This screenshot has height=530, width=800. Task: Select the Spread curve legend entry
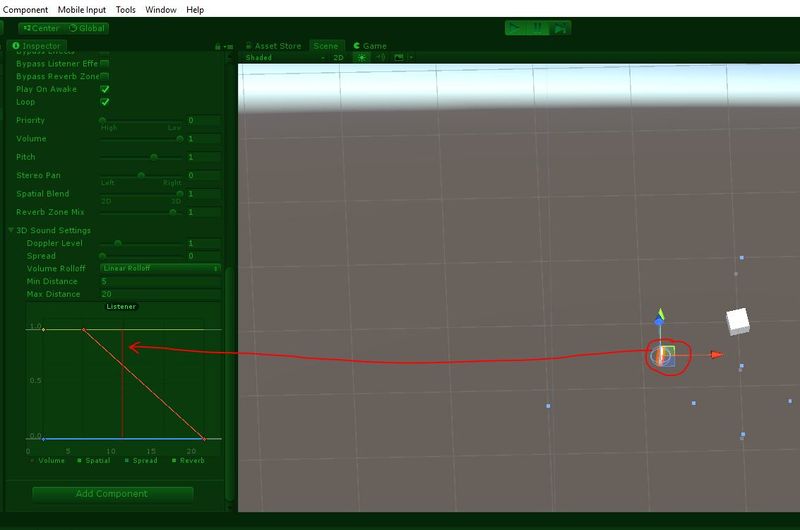click(141, 461)
